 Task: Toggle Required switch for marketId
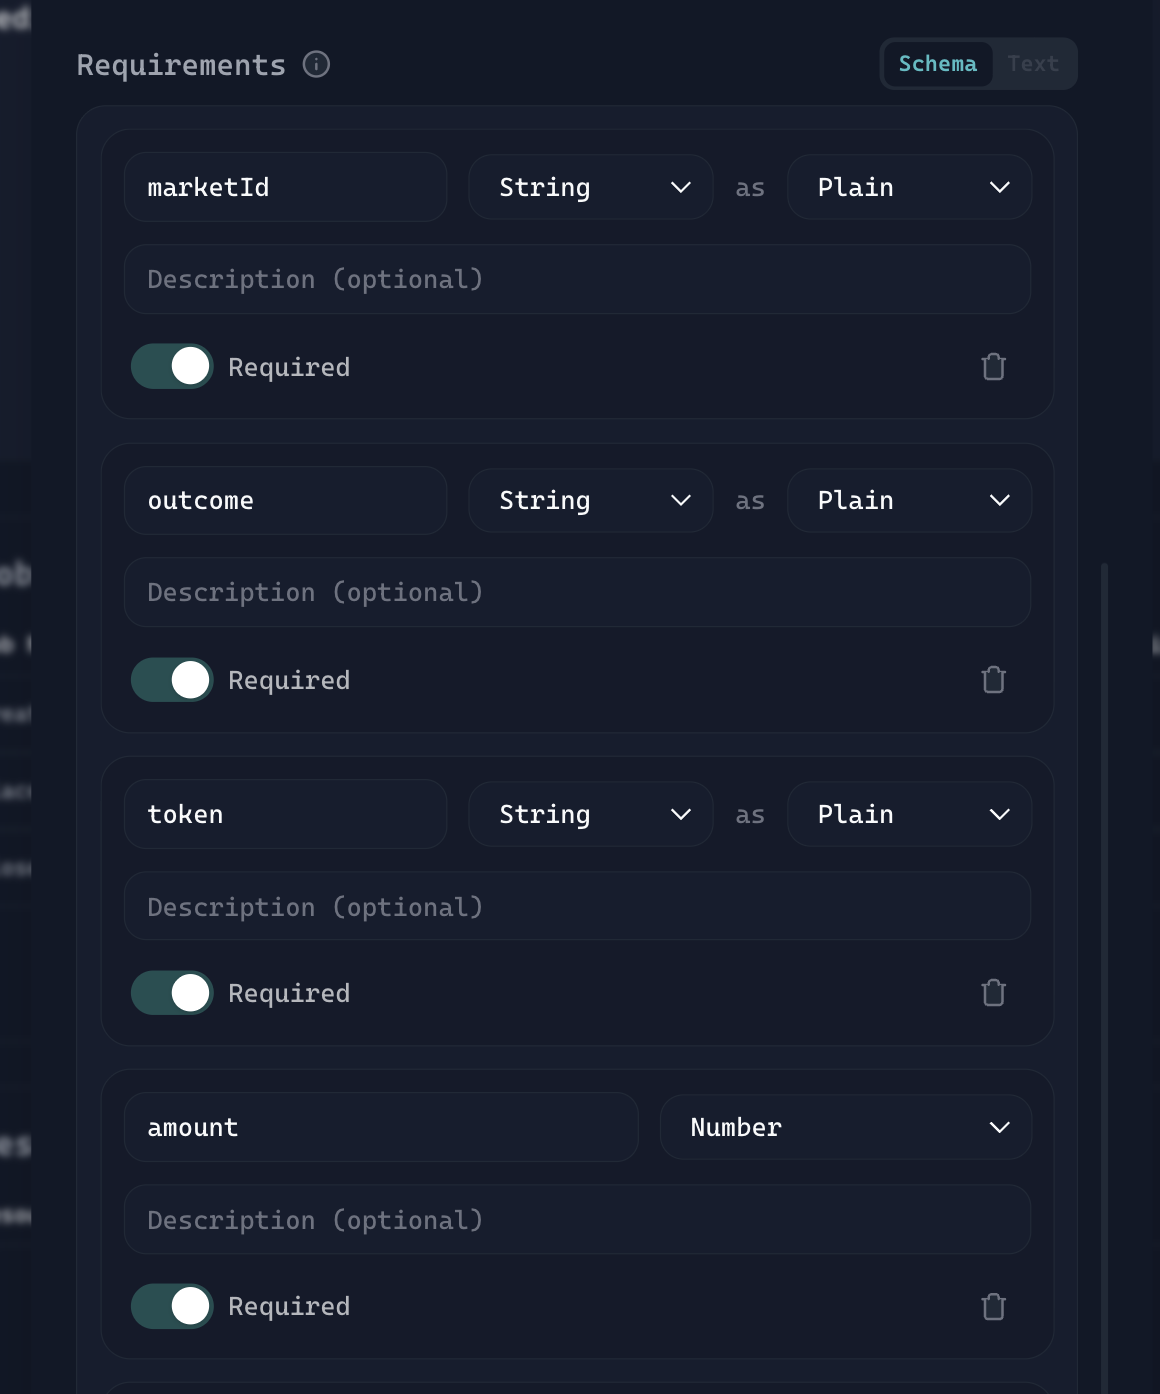tap(172, 367)
